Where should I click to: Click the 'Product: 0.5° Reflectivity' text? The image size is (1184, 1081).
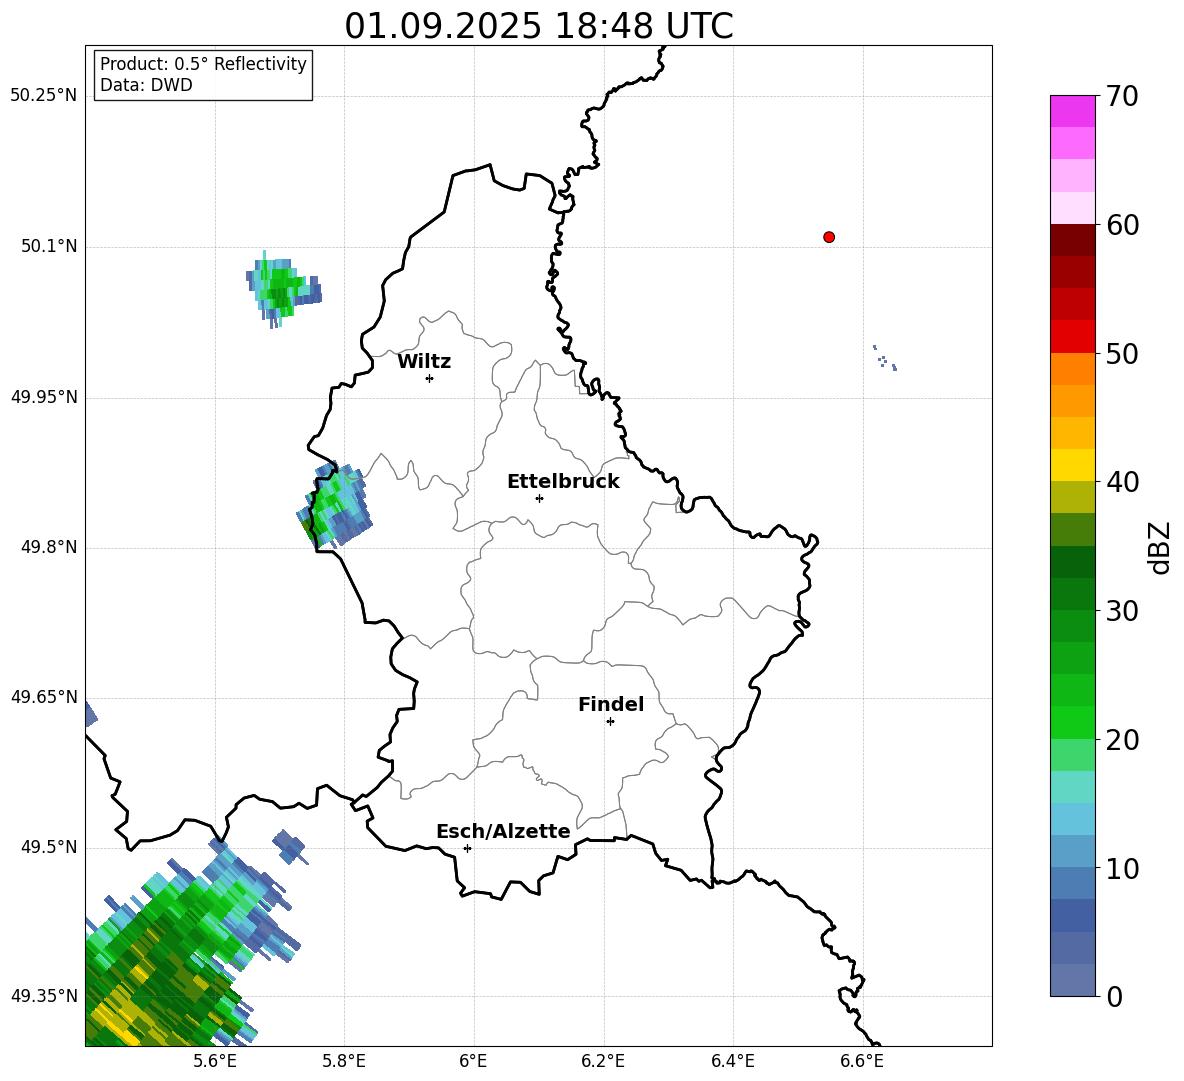point(203,64)
